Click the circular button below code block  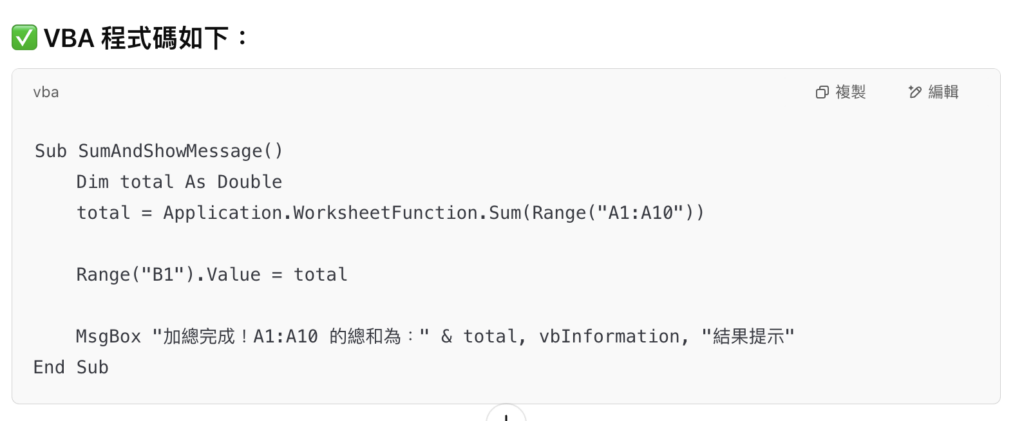pyautogui.click(x=506, y=415)
